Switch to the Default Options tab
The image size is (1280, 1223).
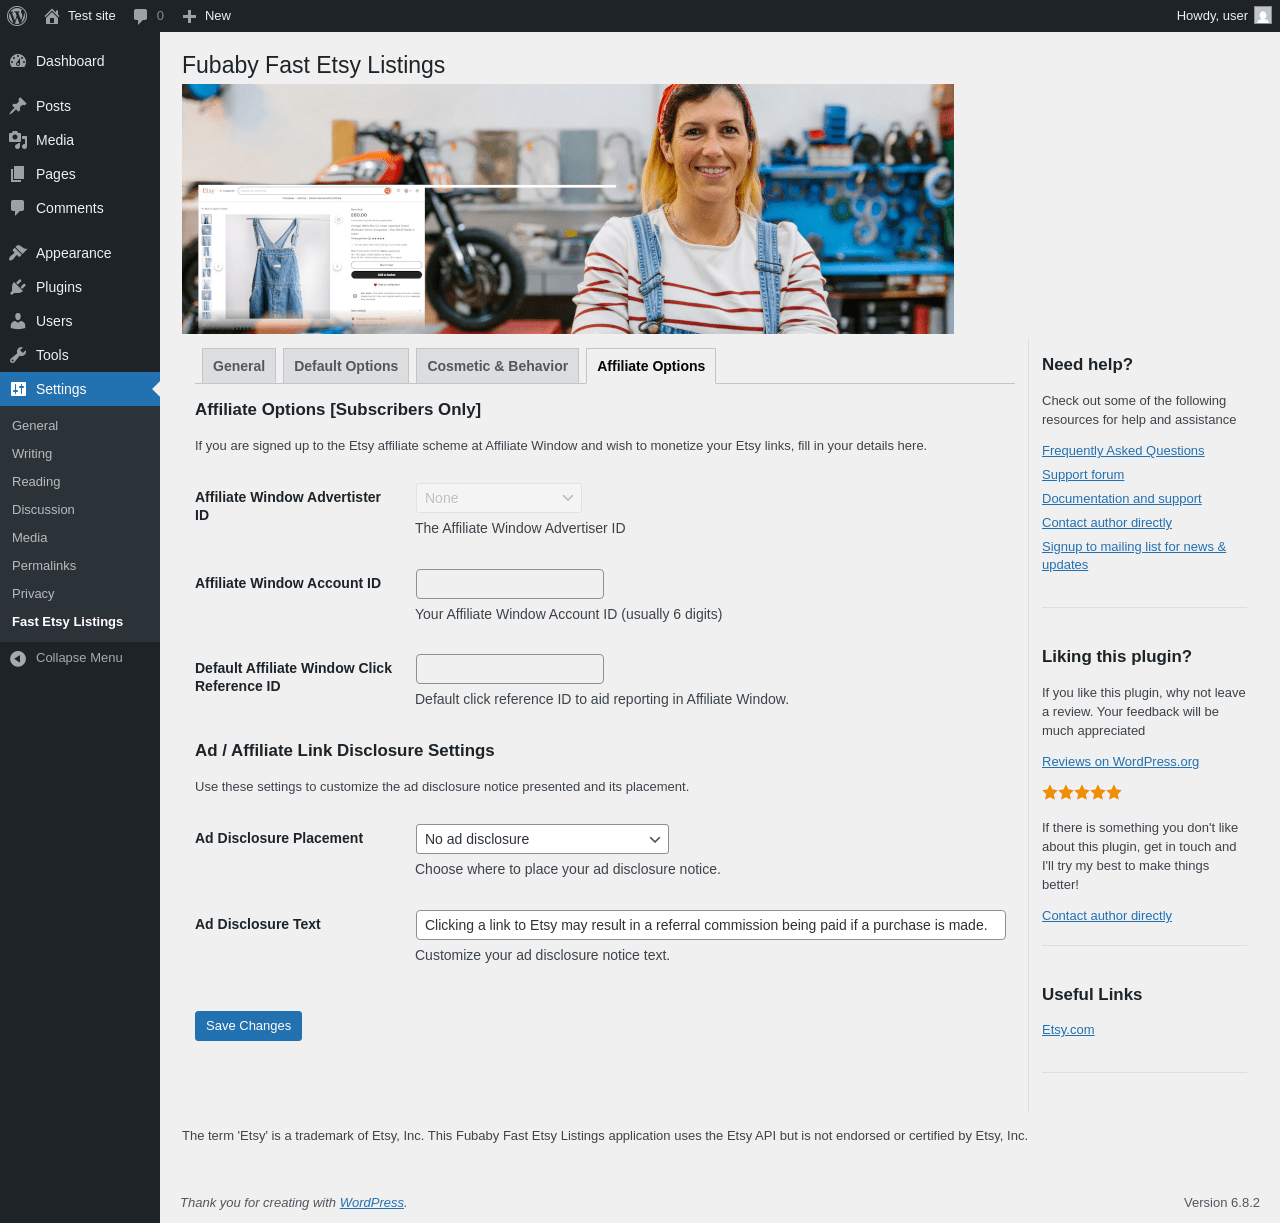(346, 366)
